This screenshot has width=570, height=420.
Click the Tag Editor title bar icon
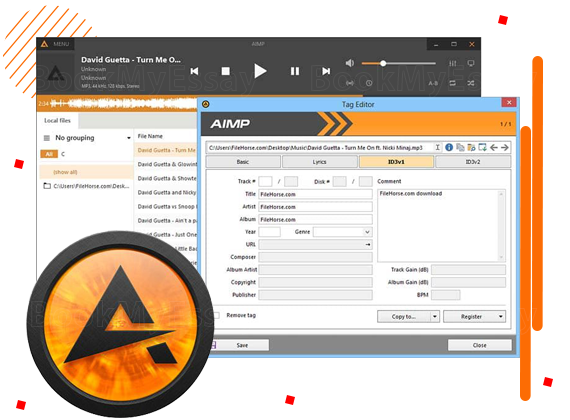coord(206,104)
